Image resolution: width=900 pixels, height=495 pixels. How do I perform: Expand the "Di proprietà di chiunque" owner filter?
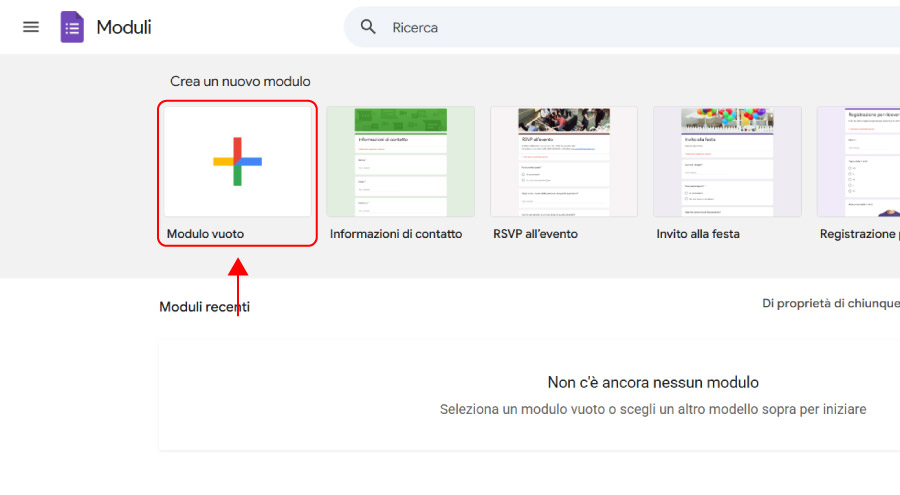pyautogui.click(x=830, y=303)
